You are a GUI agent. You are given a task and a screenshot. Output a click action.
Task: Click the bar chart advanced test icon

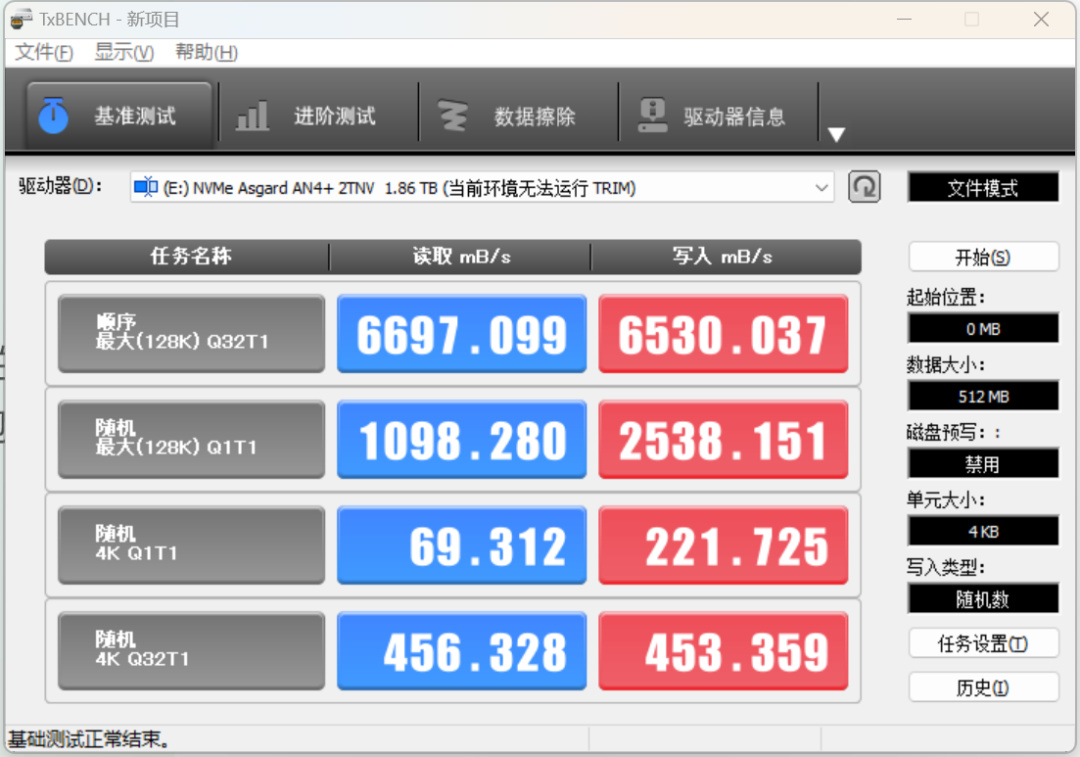click(252, 116)
